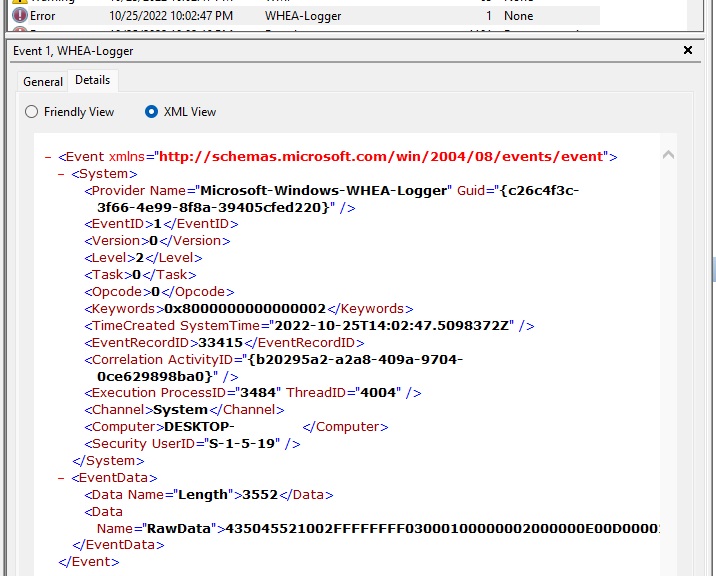Collapse the System XML node
Image resolution: width=716 pixels, height=576 pixels.
62,174
